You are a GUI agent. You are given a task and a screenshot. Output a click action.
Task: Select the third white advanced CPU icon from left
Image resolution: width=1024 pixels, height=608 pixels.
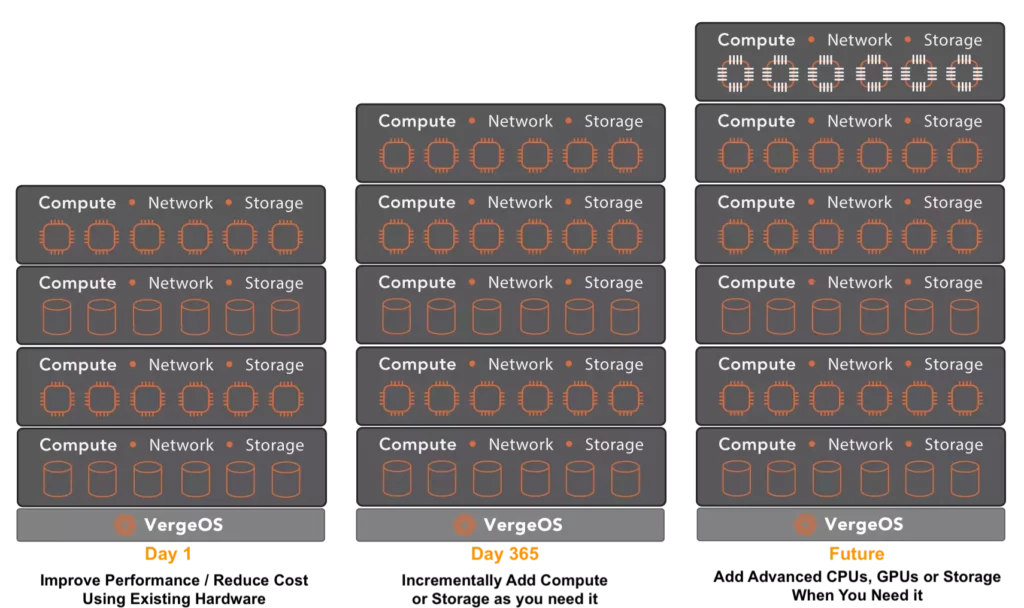click(x=825, y=73)
